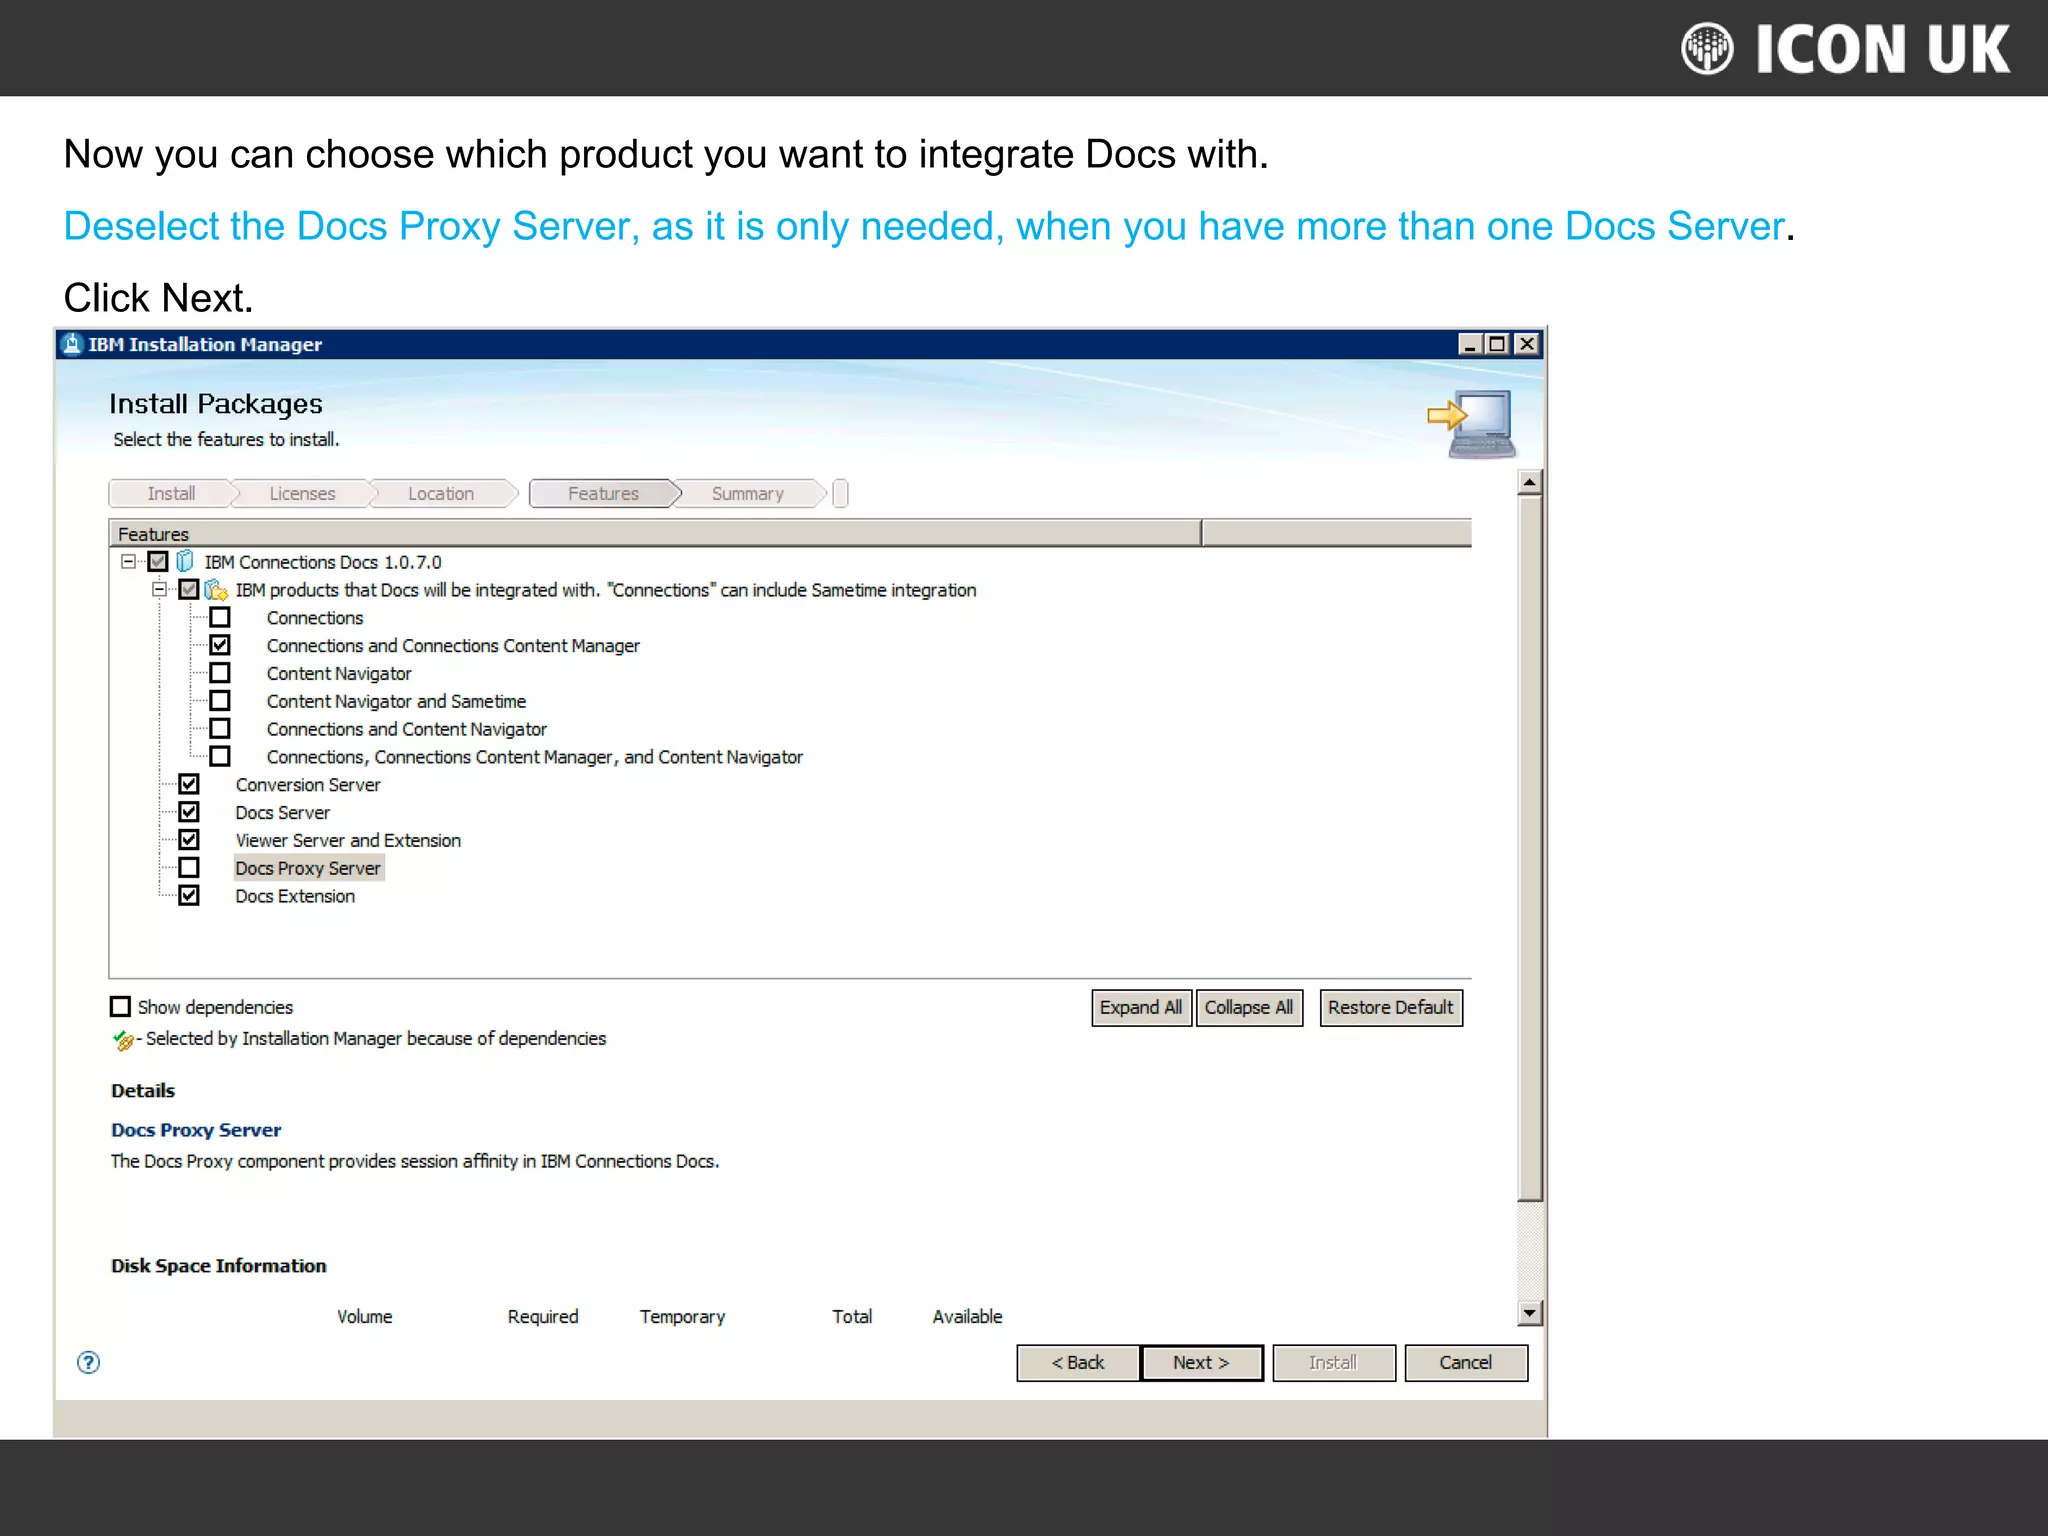
Task: Select the Conversion Server row label
Action: point(308,785)
